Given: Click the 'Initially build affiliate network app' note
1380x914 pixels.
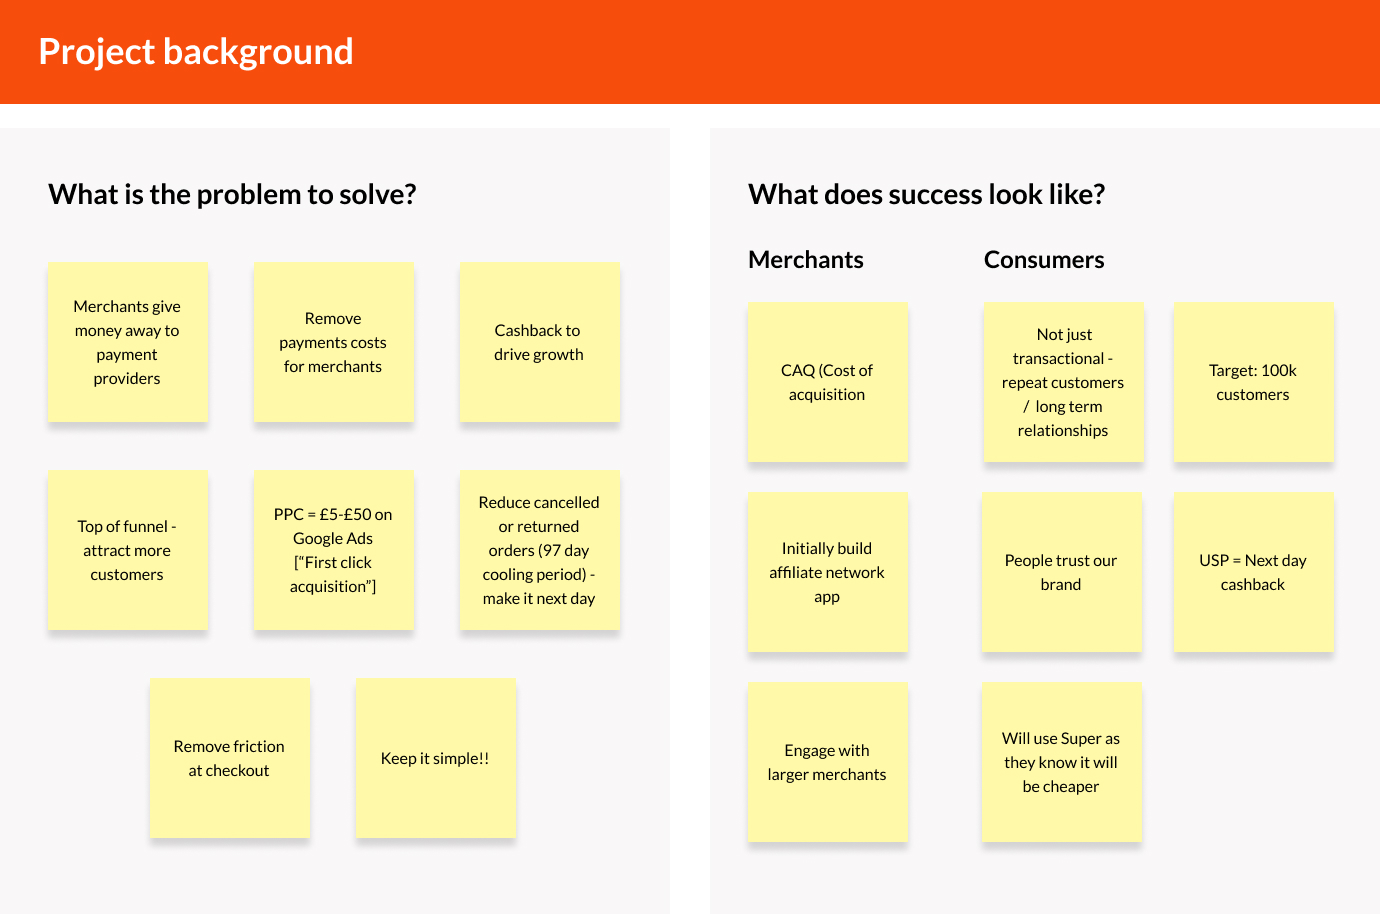Looking at the screenshot, I should 827,572.
